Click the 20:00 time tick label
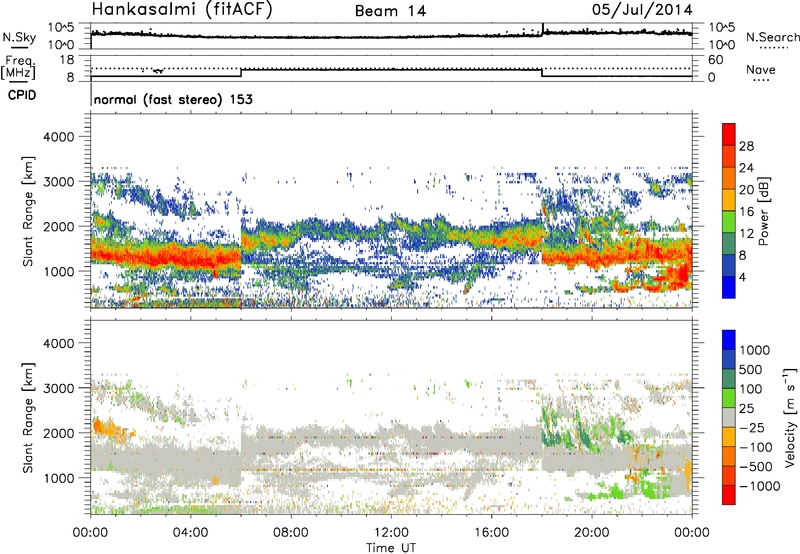This screenshot has width=800, height=554. coord(591,533)
